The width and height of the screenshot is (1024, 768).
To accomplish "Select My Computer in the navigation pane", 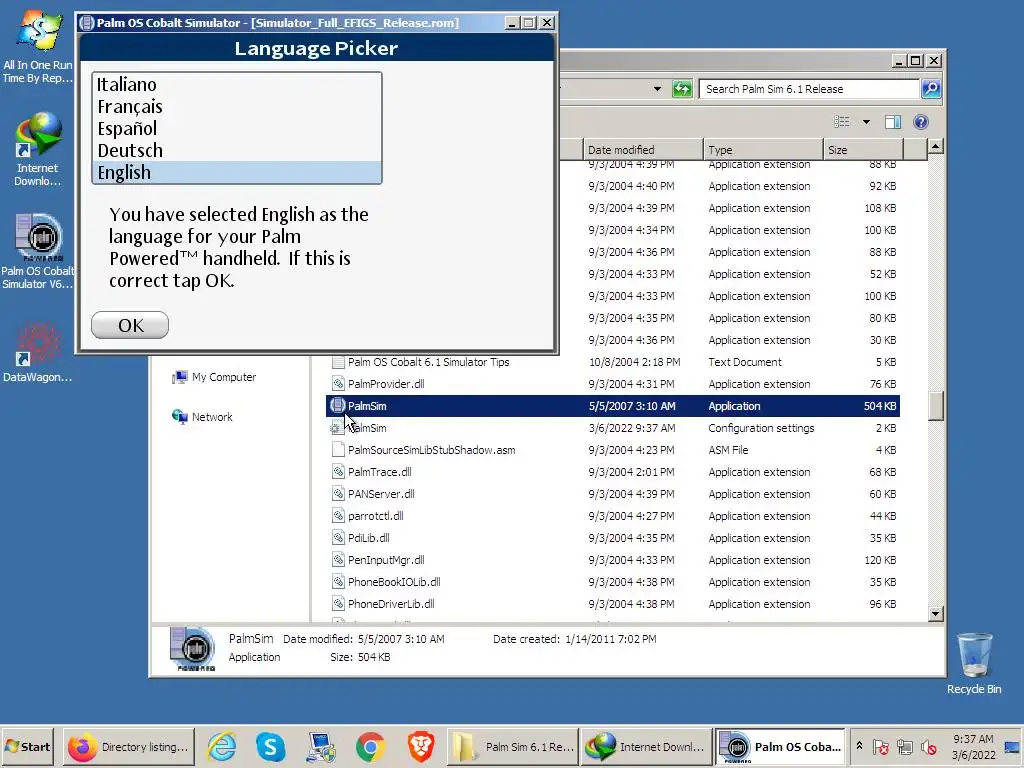I will tap(214, 377).
